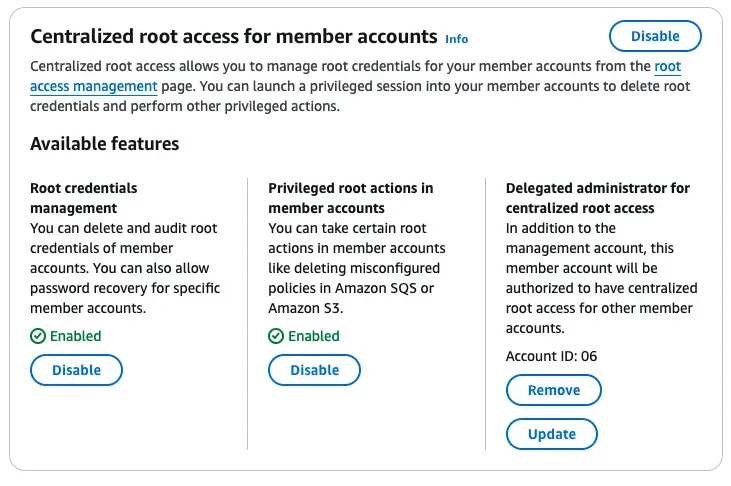
Task: Open the root access management link
Action: (94, 87)
